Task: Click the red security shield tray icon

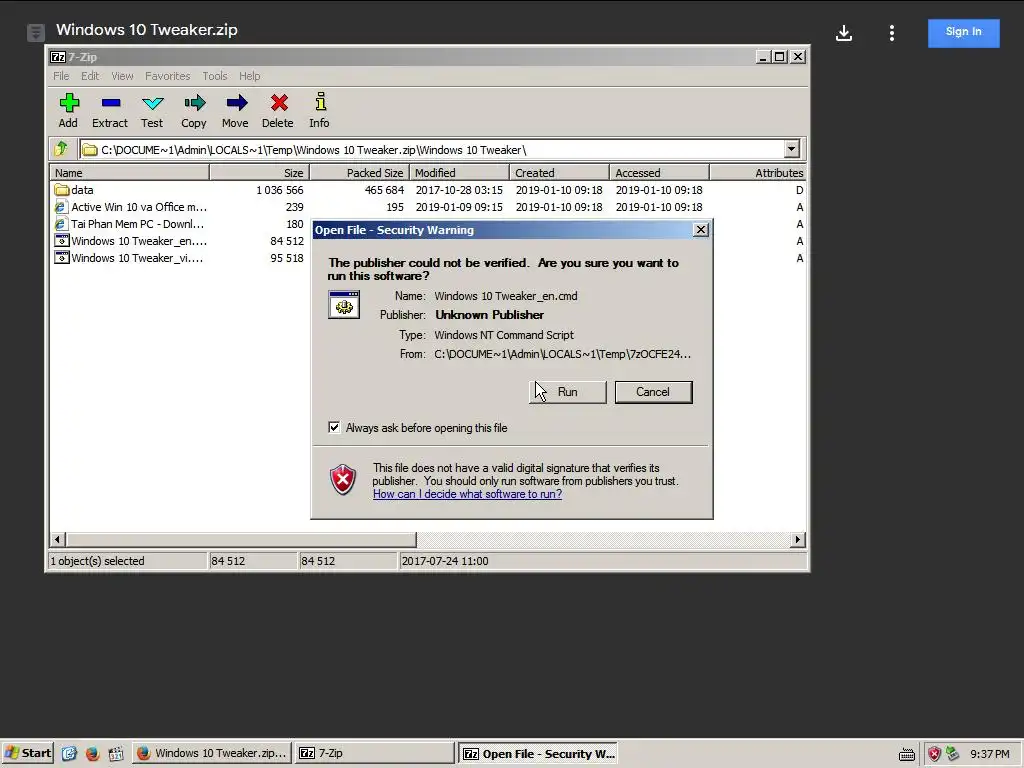Action: 935,754
